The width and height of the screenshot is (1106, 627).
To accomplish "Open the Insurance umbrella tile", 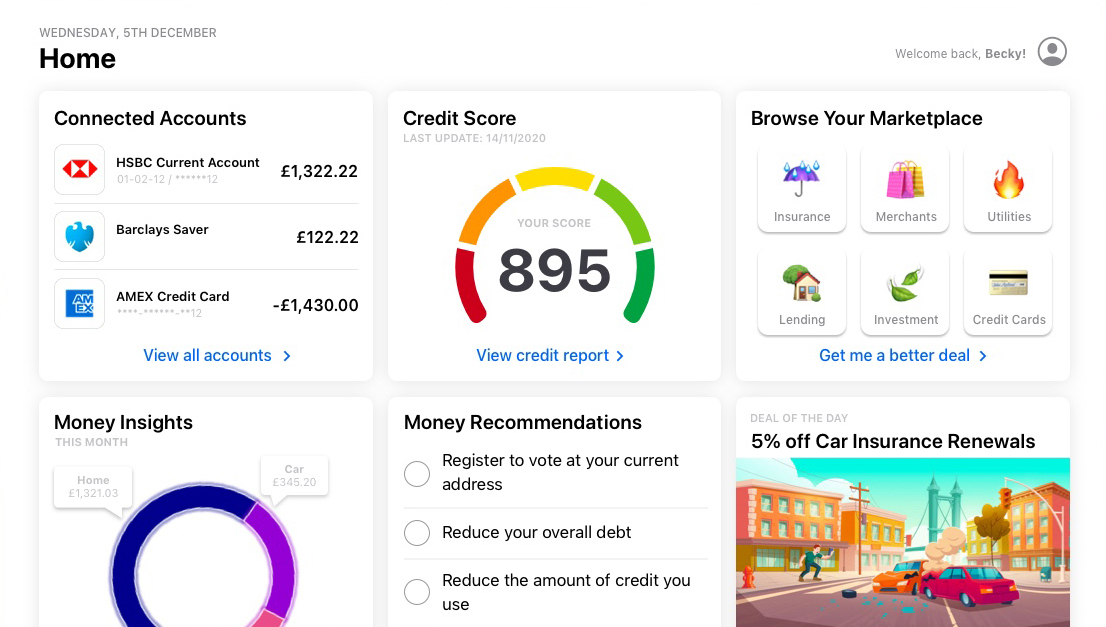I will [802, 190].
